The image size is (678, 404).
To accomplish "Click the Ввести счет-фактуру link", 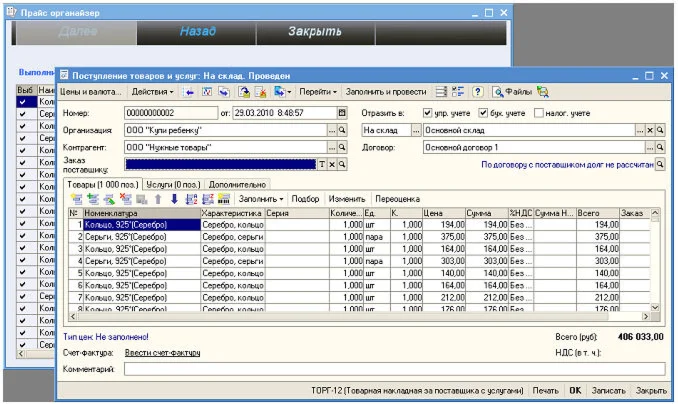I will pyautogui.click(x=163, y=353).
